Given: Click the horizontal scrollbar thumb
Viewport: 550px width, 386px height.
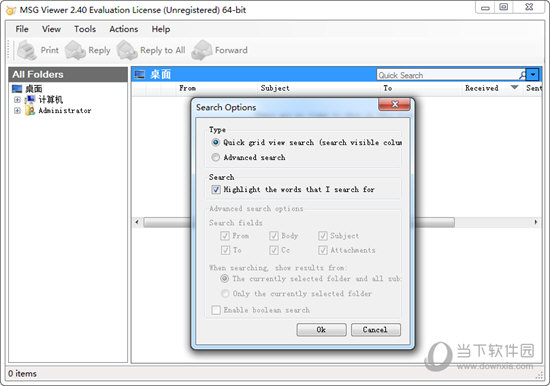Looking at the screenshot, I should coord(299,222).
